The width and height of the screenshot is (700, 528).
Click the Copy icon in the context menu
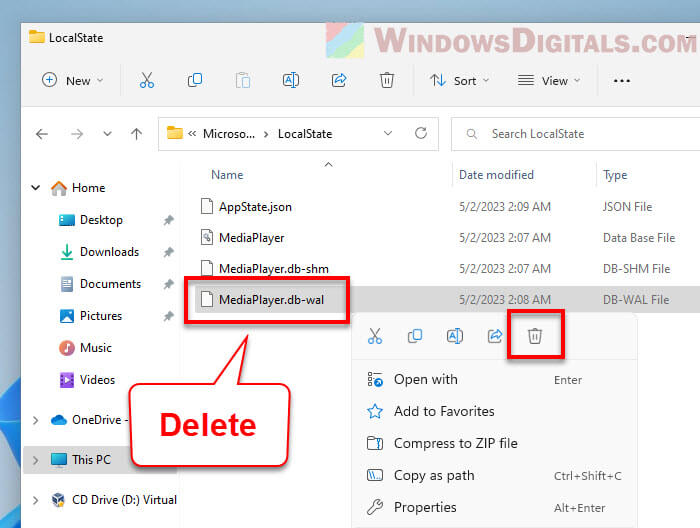tap(415, 336)
